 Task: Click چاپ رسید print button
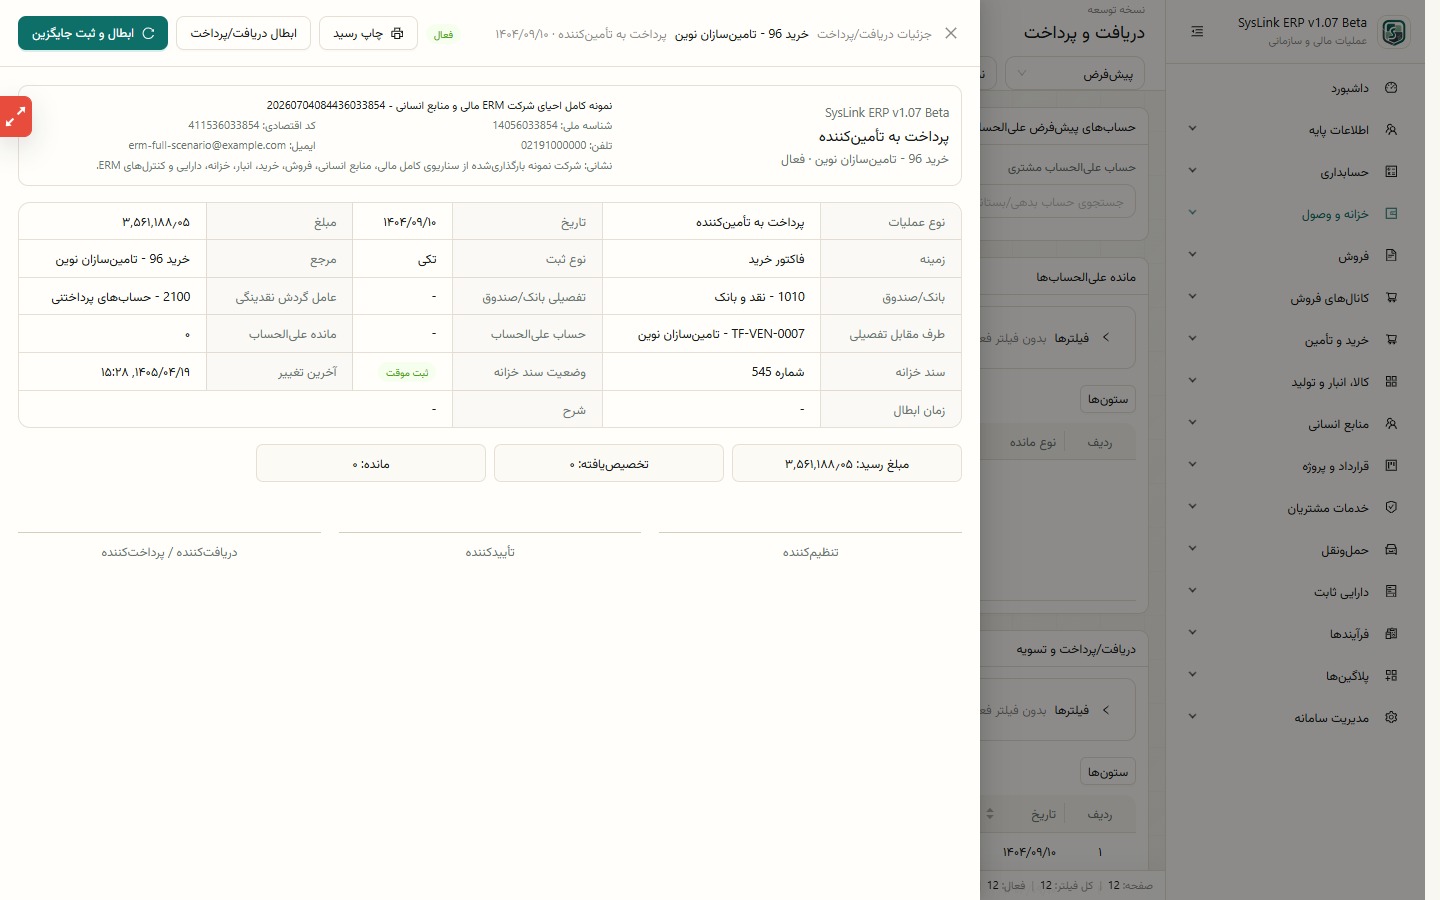point(368,33)
